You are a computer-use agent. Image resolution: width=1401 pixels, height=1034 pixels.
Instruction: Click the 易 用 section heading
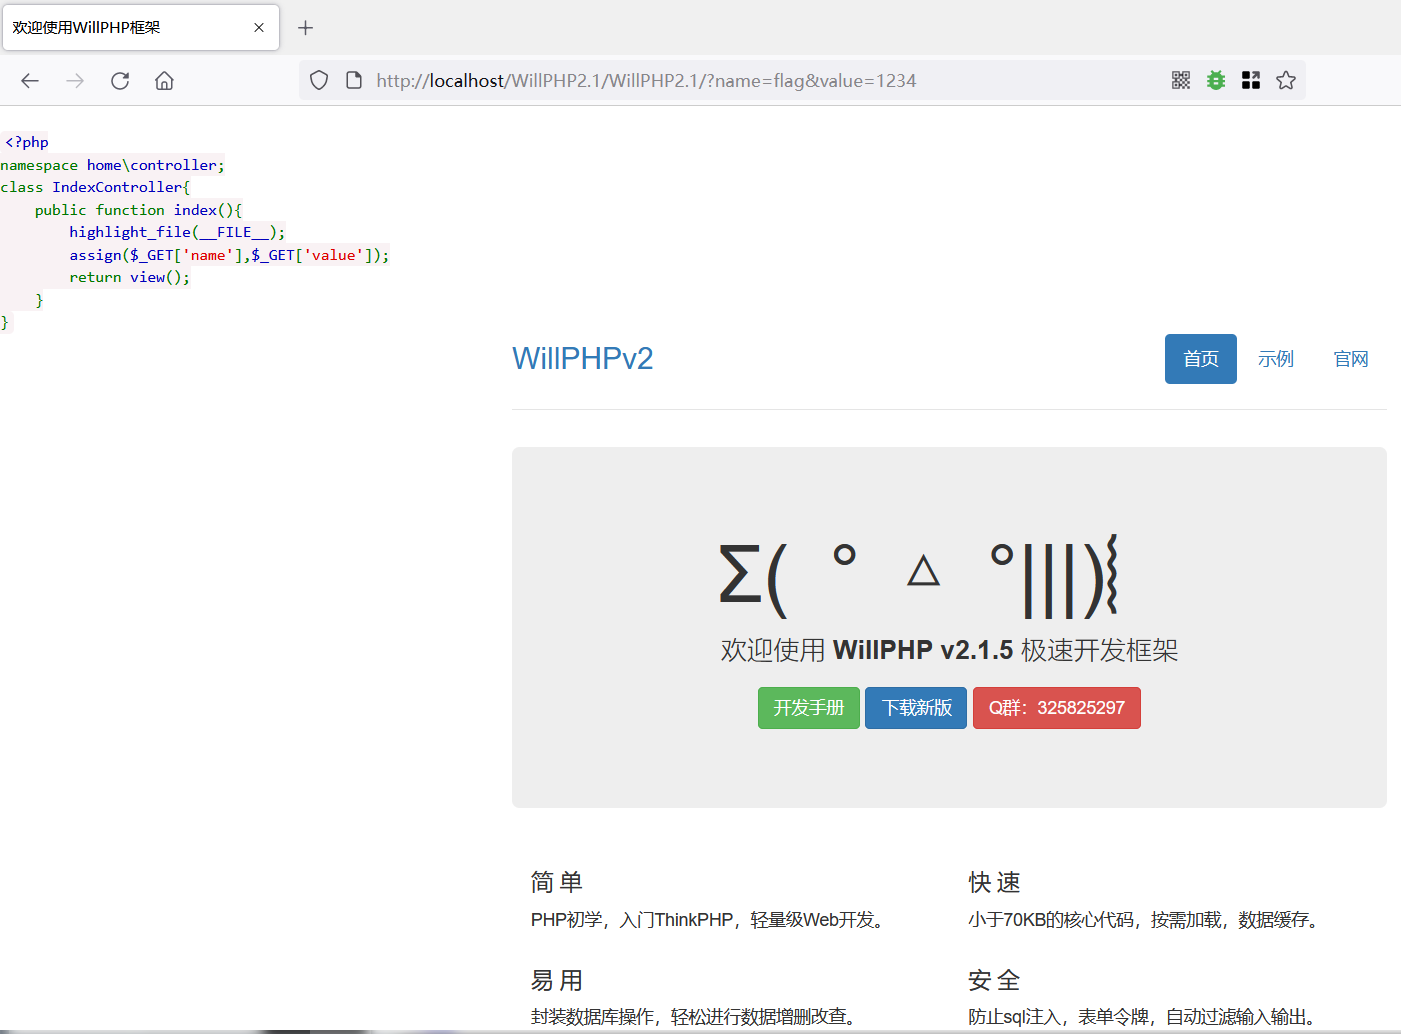pos(557,980)
